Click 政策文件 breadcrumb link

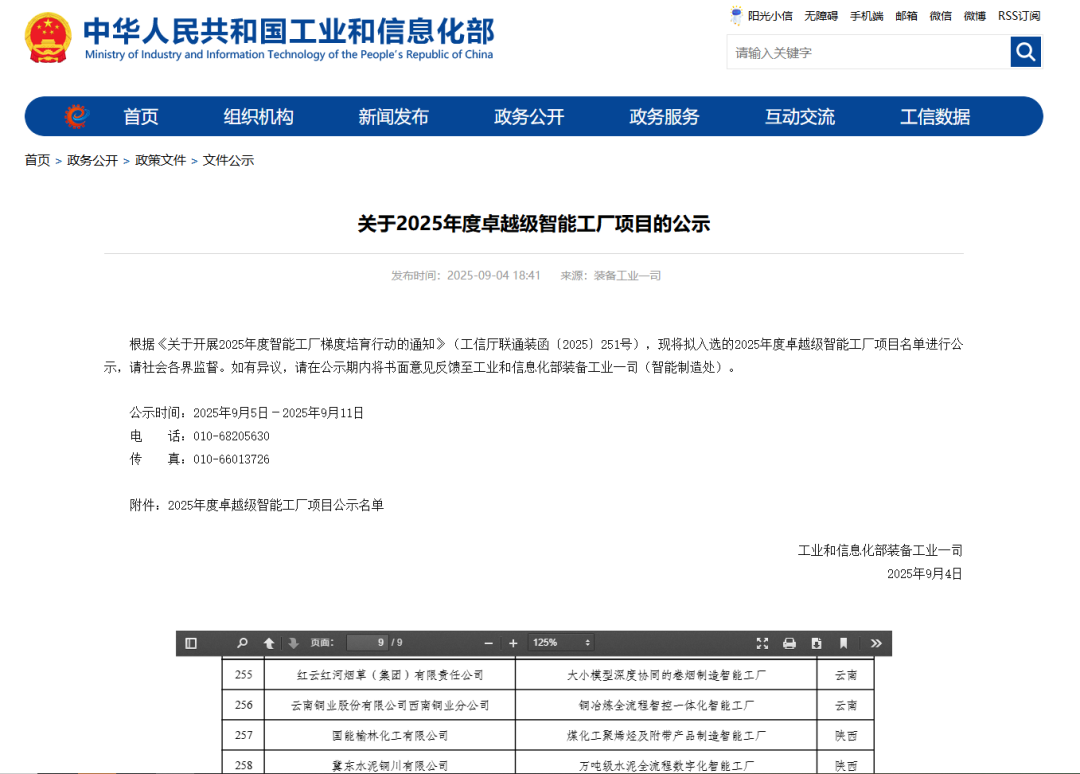point(160,160)
